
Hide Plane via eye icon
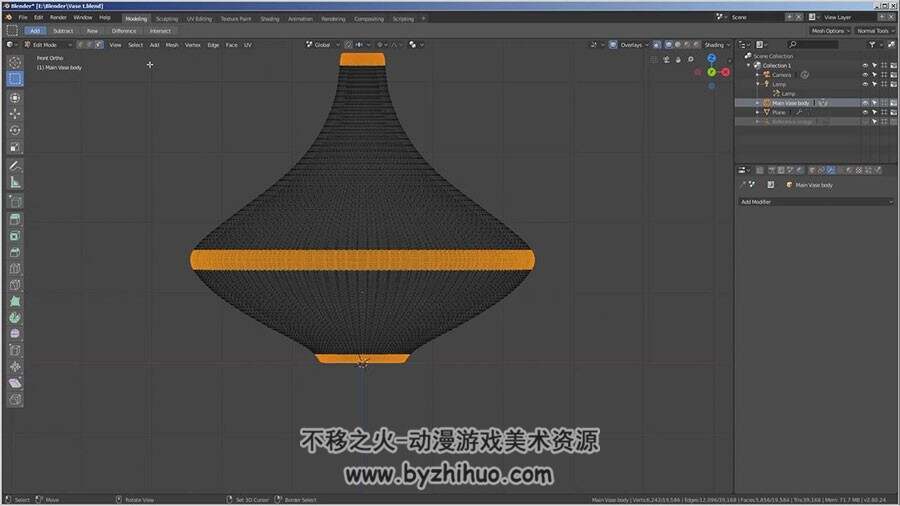865,112
